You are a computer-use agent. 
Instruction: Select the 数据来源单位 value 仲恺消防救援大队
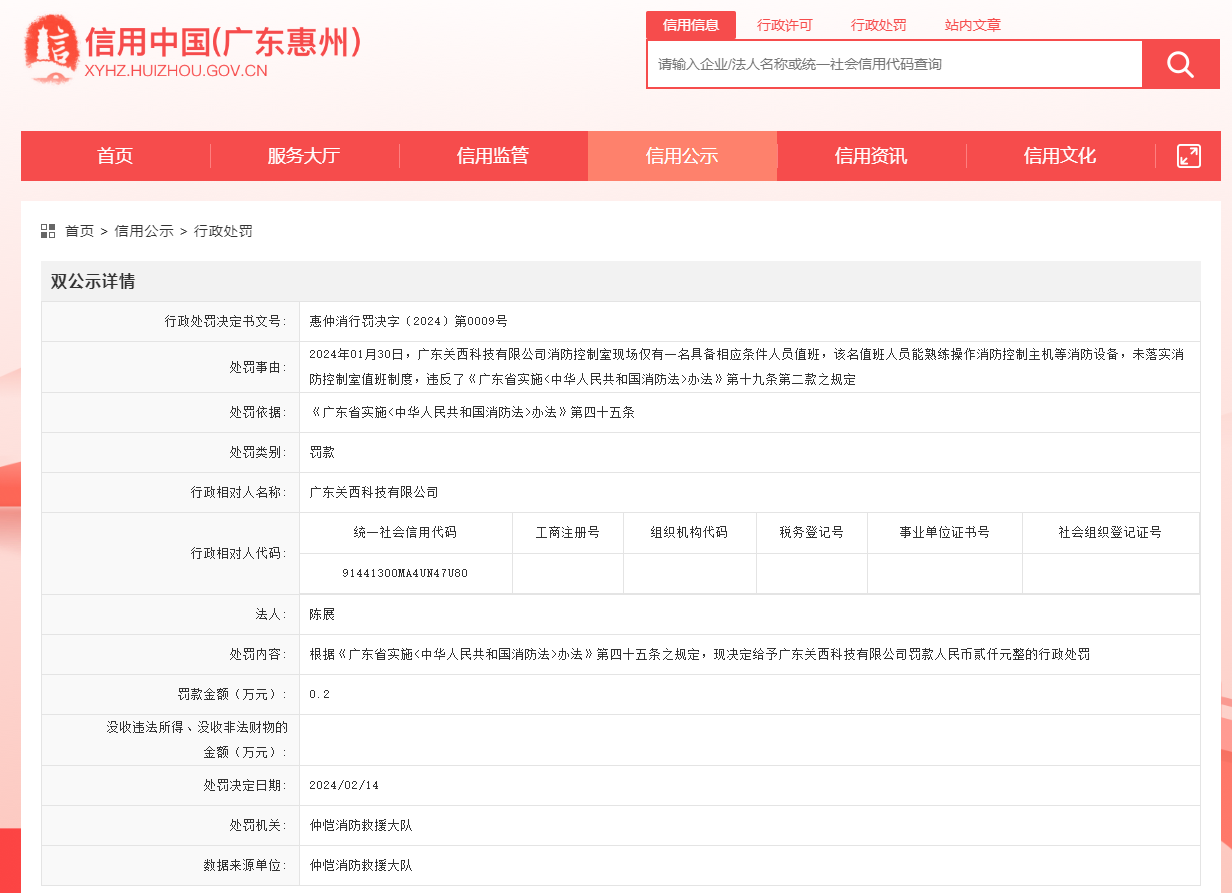coord(361,865)
